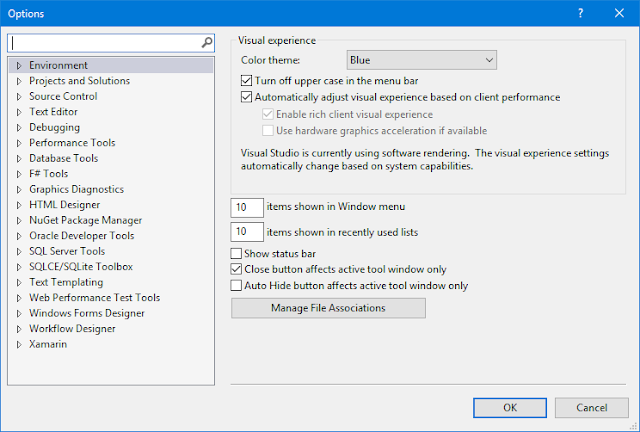Expand the SQL Server Tools arrow

[x=19, y=252]
